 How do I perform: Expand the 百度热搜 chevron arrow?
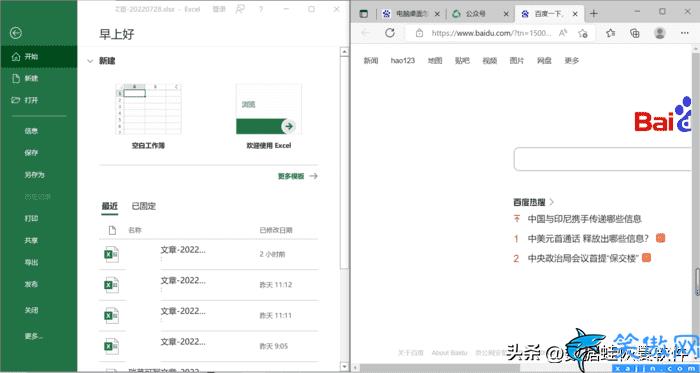552,202
